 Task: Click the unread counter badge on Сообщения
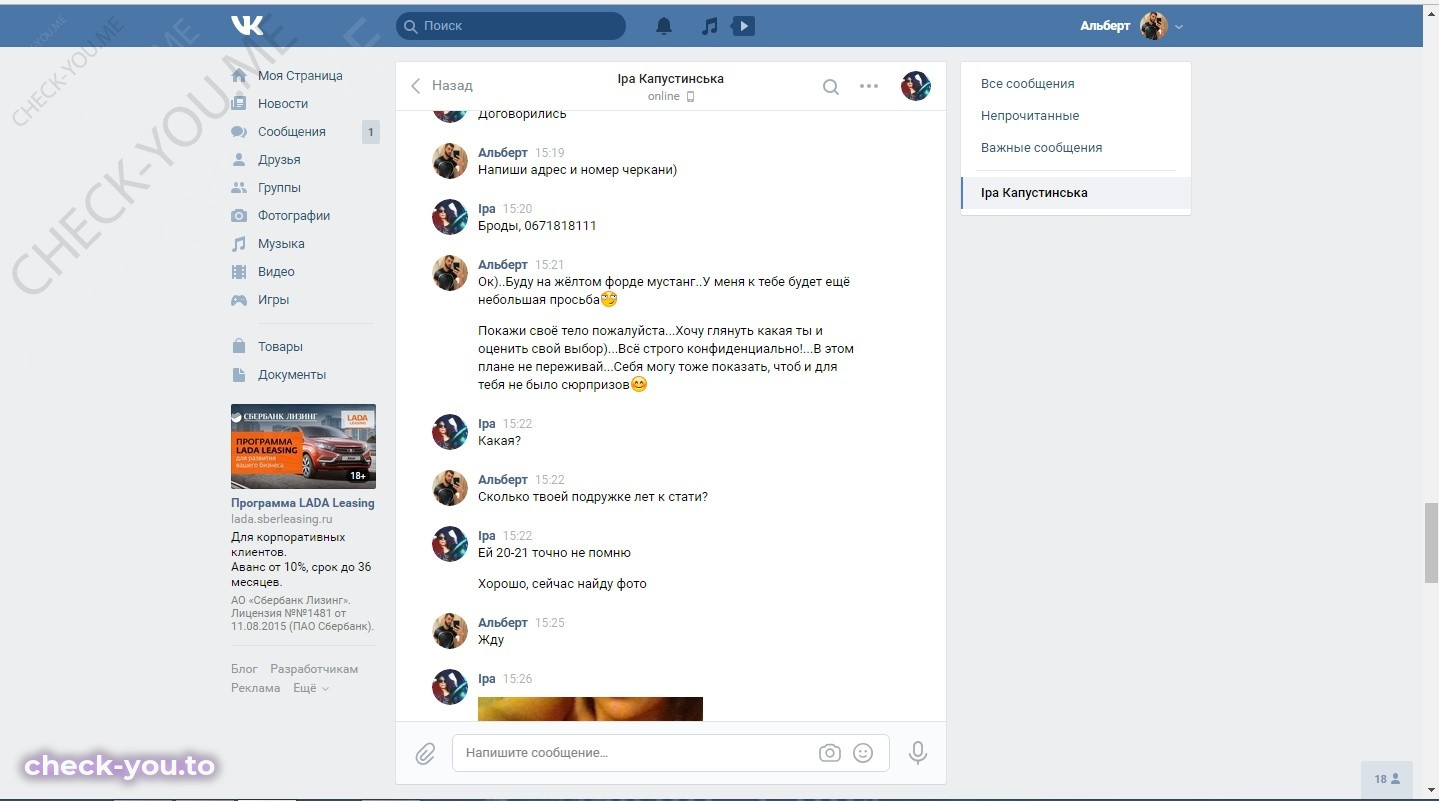pos(370,132)
